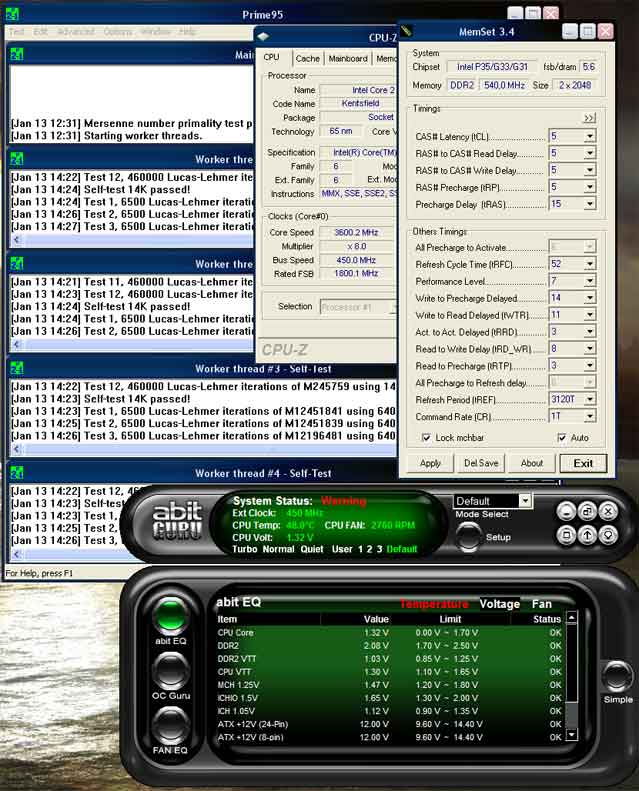The width and height of the screenshot is (639, 791).
Task: Select the green abit EQ round button
Action: [171, 615]
